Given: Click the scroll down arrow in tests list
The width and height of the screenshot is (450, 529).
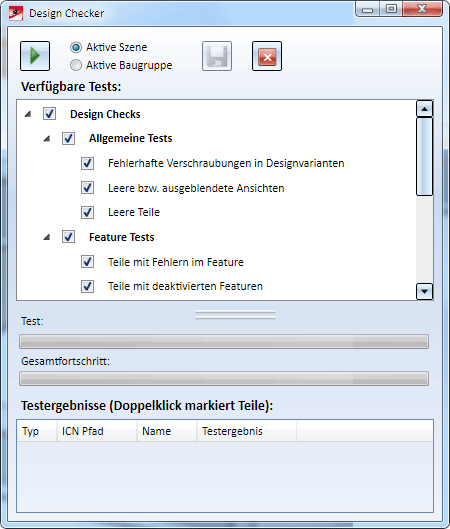Looking at the screenshot, I should point(424,291).
